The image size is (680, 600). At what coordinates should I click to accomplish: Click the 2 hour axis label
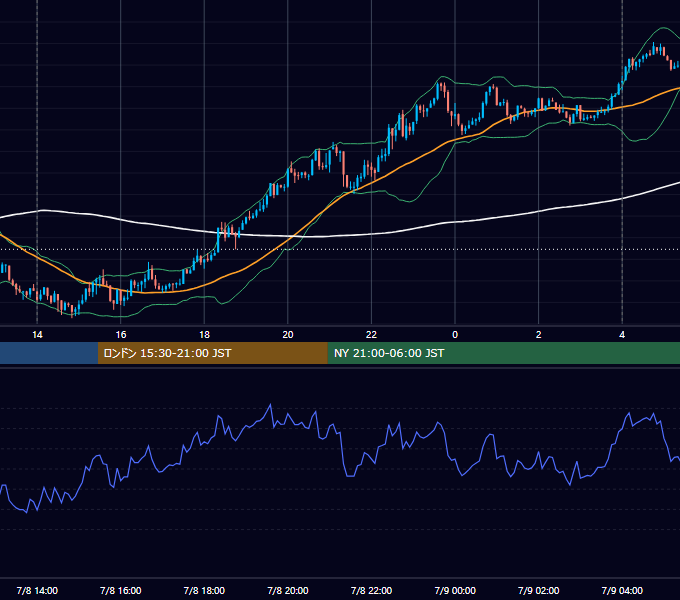(539, 335)
